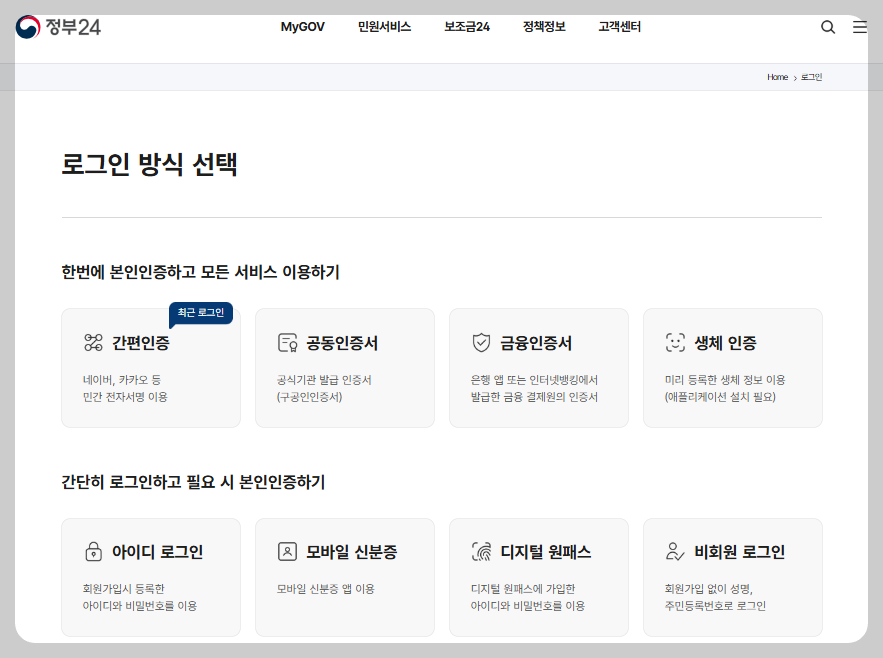The image size is (883, 658).
Task: Open the search magnifier icon
Action: coord(828,27)
